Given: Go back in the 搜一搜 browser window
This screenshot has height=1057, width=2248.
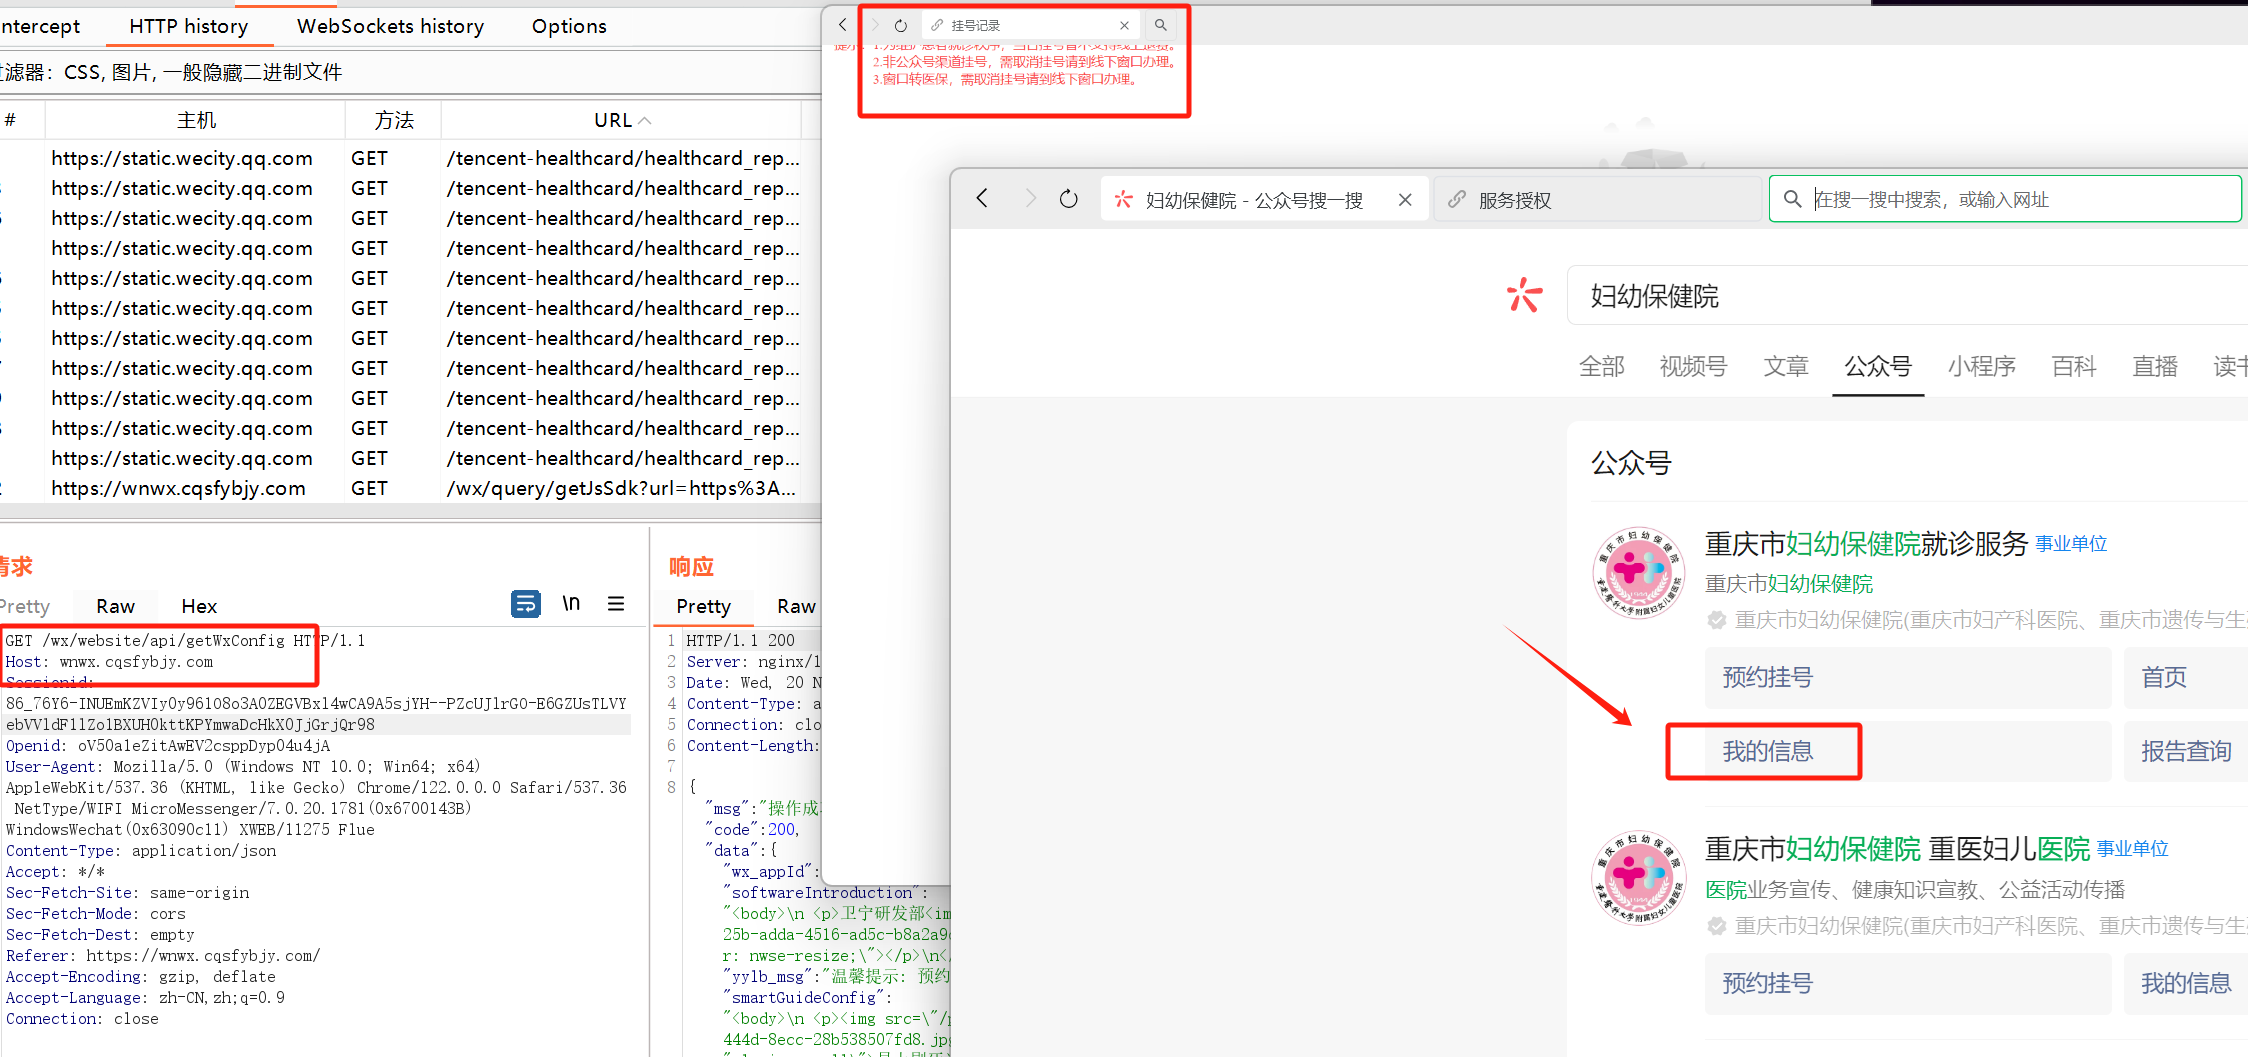Looking at the screenshot, I should 982,199.
